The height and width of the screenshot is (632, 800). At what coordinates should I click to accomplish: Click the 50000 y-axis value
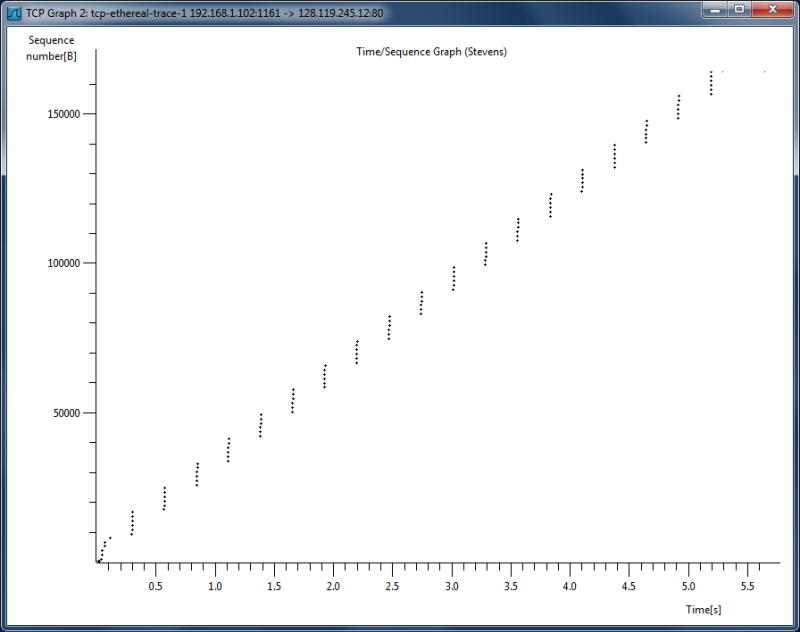pos(66,413)
